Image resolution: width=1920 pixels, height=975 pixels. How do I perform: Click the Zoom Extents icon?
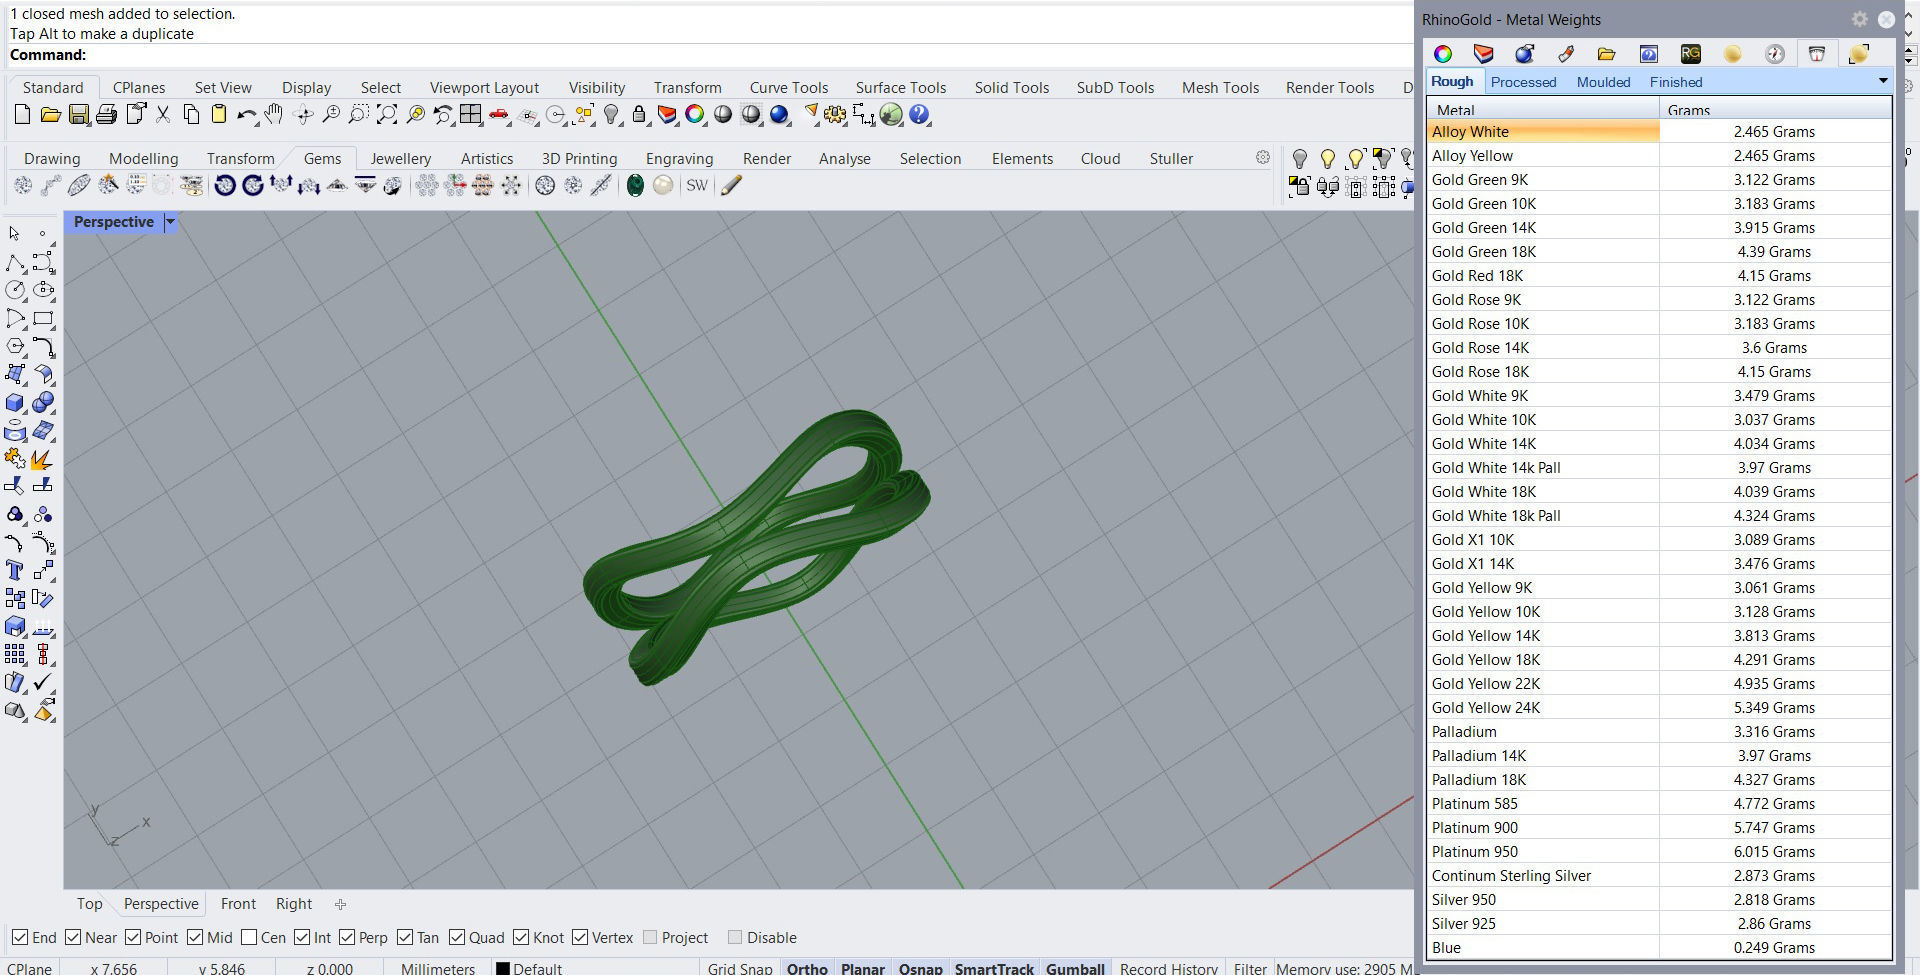click(386, 115)
